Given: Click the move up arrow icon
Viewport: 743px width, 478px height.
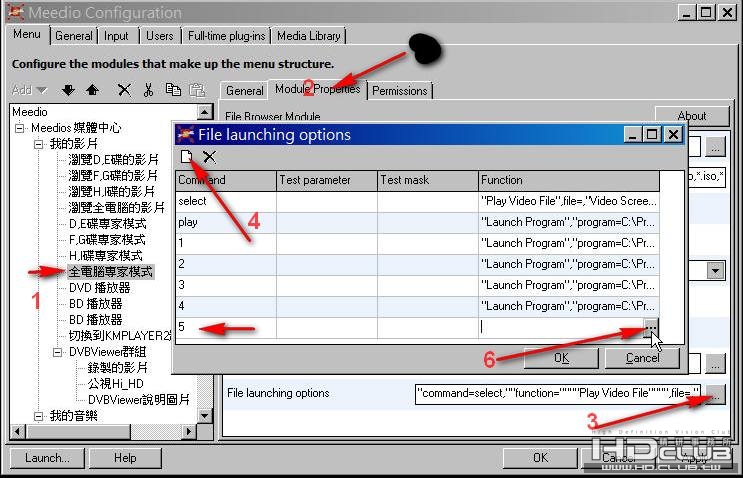Looking at the screenshot, I should point(92,90).
